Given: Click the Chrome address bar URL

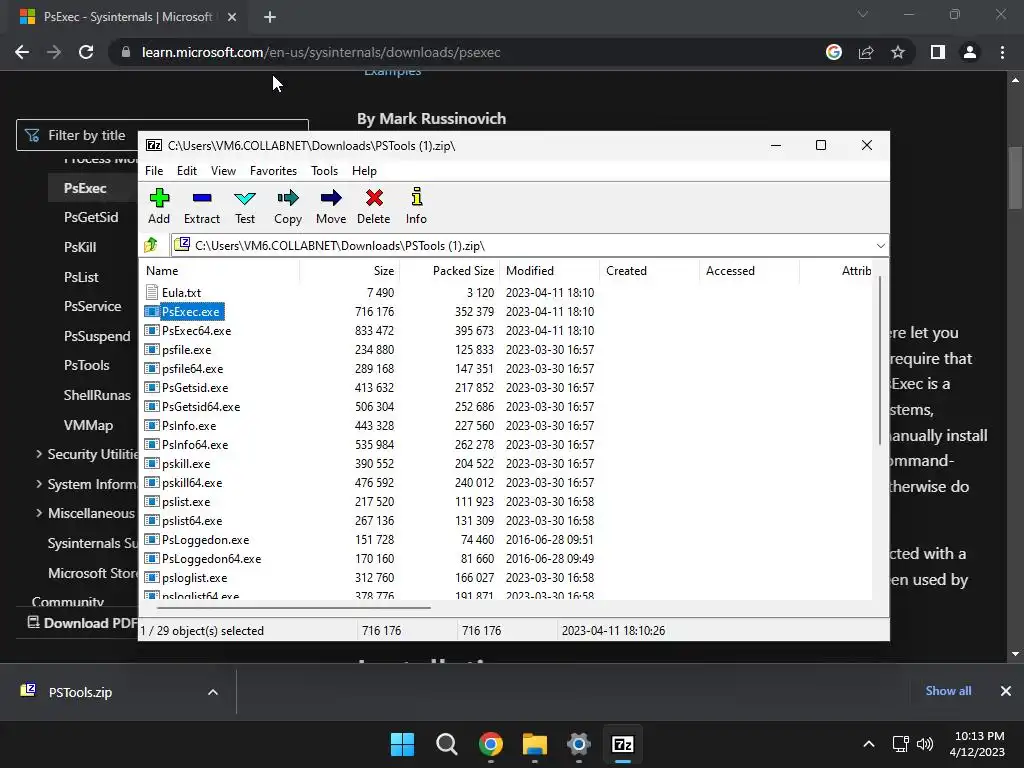Looking at the screenshot, I should point(321,52).
